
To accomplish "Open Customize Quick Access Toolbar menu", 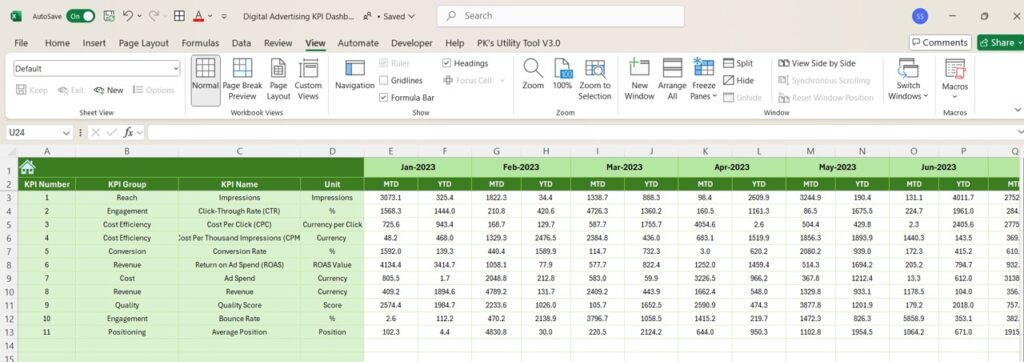I will pos(224,16).
